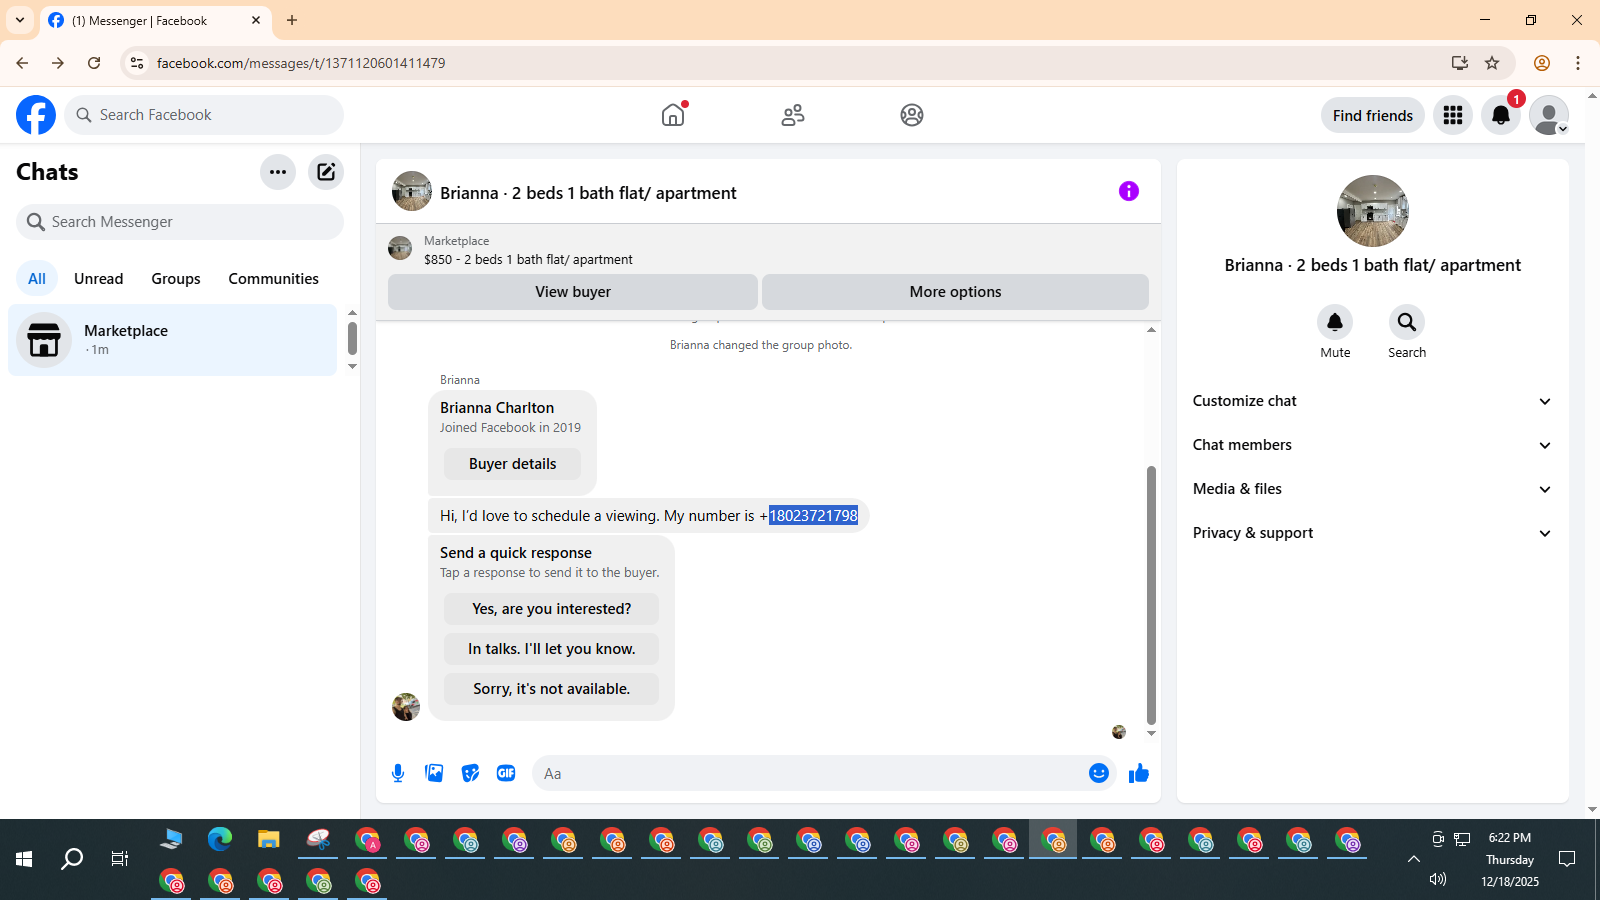Expand the Chat members section
Viewport: 1600px width, 900px height.
pyautogui.click(x=1373, y=445)
